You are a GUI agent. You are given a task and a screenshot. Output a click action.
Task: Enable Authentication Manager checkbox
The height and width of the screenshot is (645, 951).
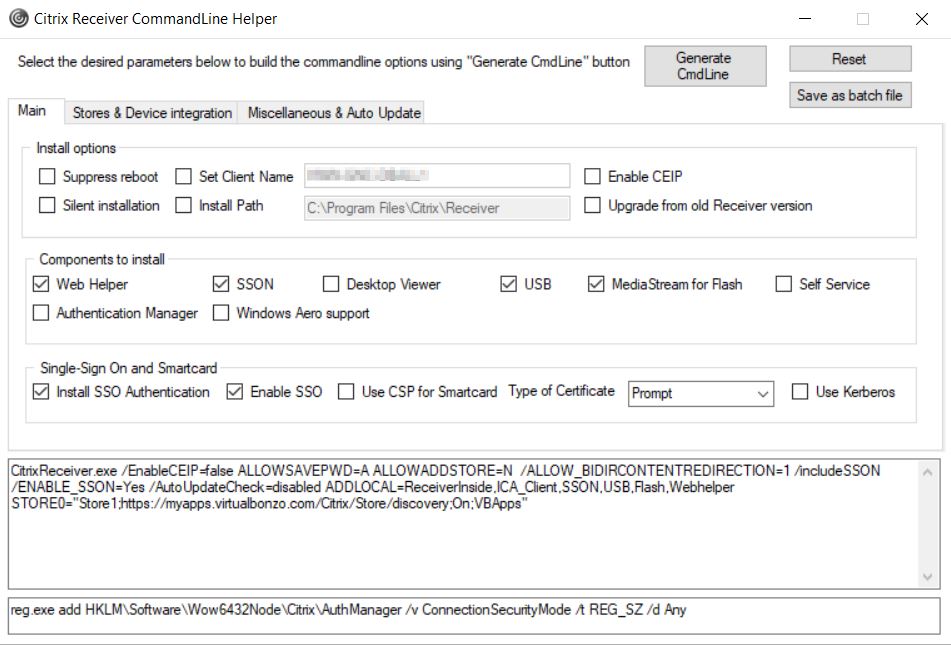click(x=41, y=313)
